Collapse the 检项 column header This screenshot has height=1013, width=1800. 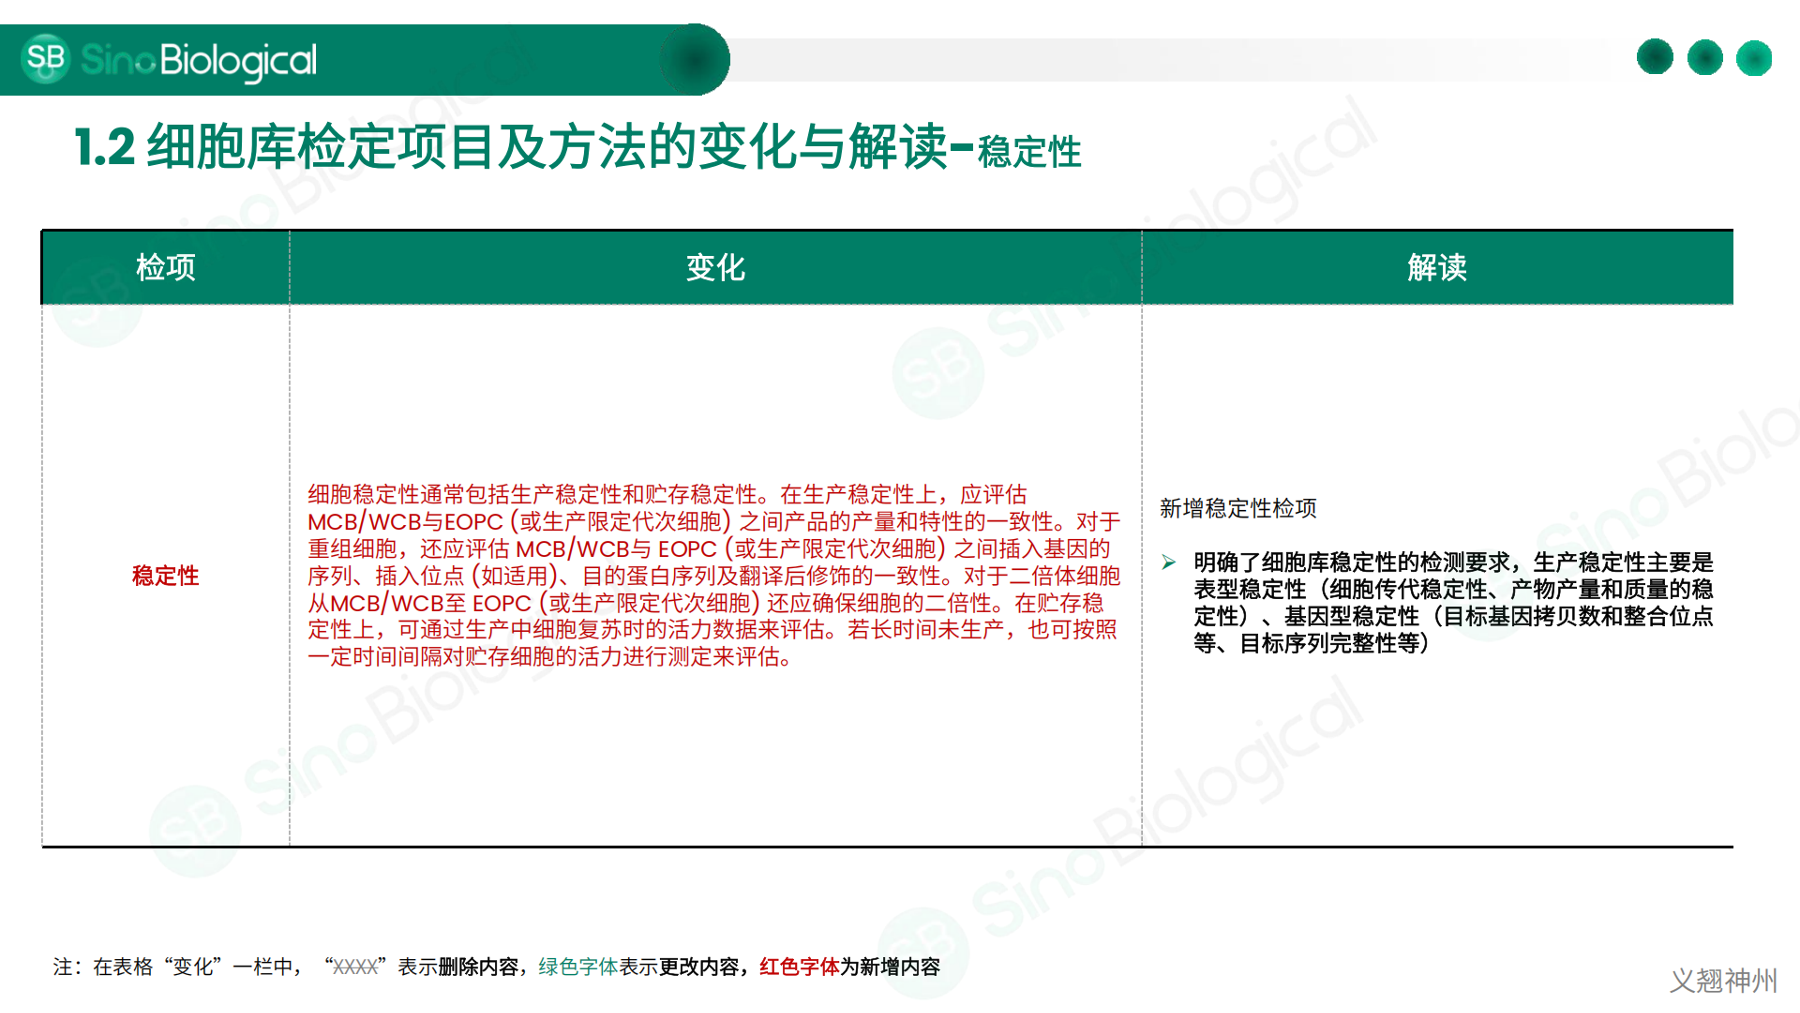point(165,267)
